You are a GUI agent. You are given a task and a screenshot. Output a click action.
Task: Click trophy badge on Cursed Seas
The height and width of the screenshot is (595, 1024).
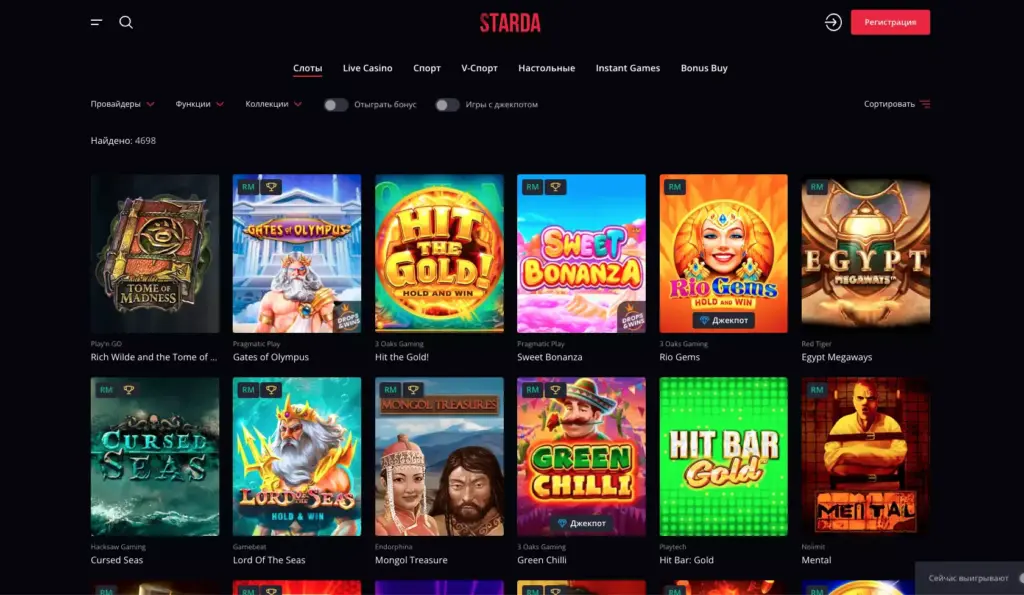pos(129,390)
